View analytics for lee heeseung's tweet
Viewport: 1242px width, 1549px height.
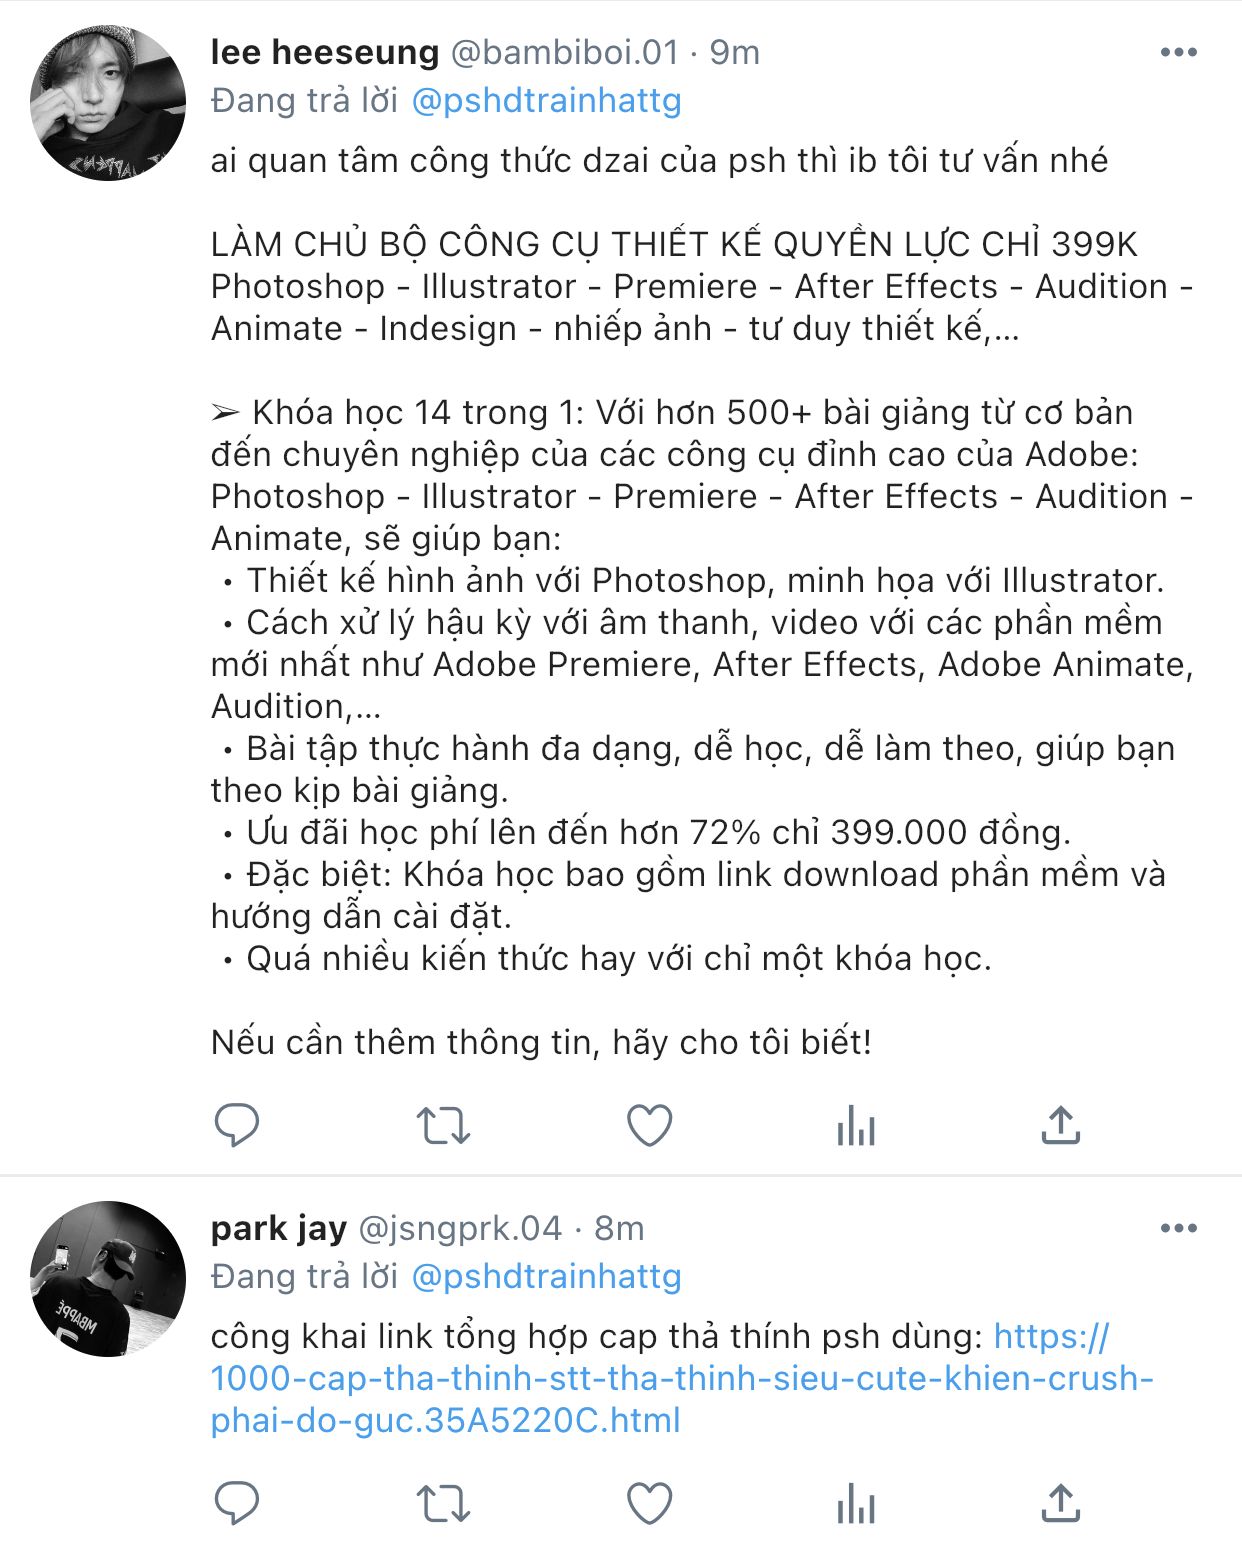[856, 1125]
